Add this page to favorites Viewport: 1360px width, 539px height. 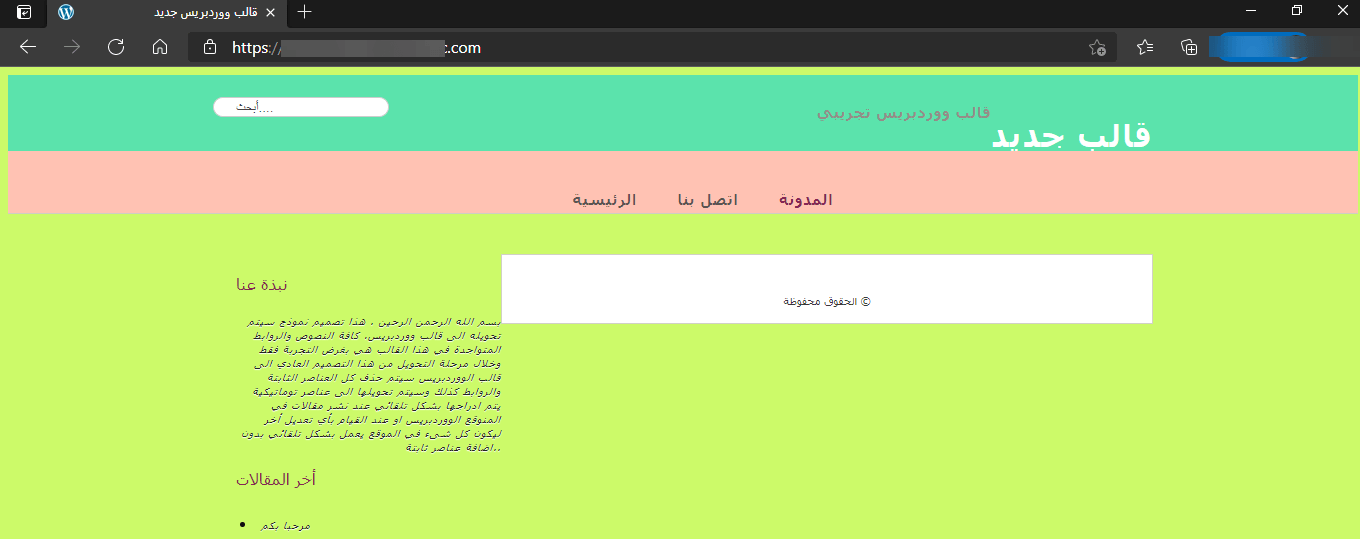click(x=1097, y=47)
